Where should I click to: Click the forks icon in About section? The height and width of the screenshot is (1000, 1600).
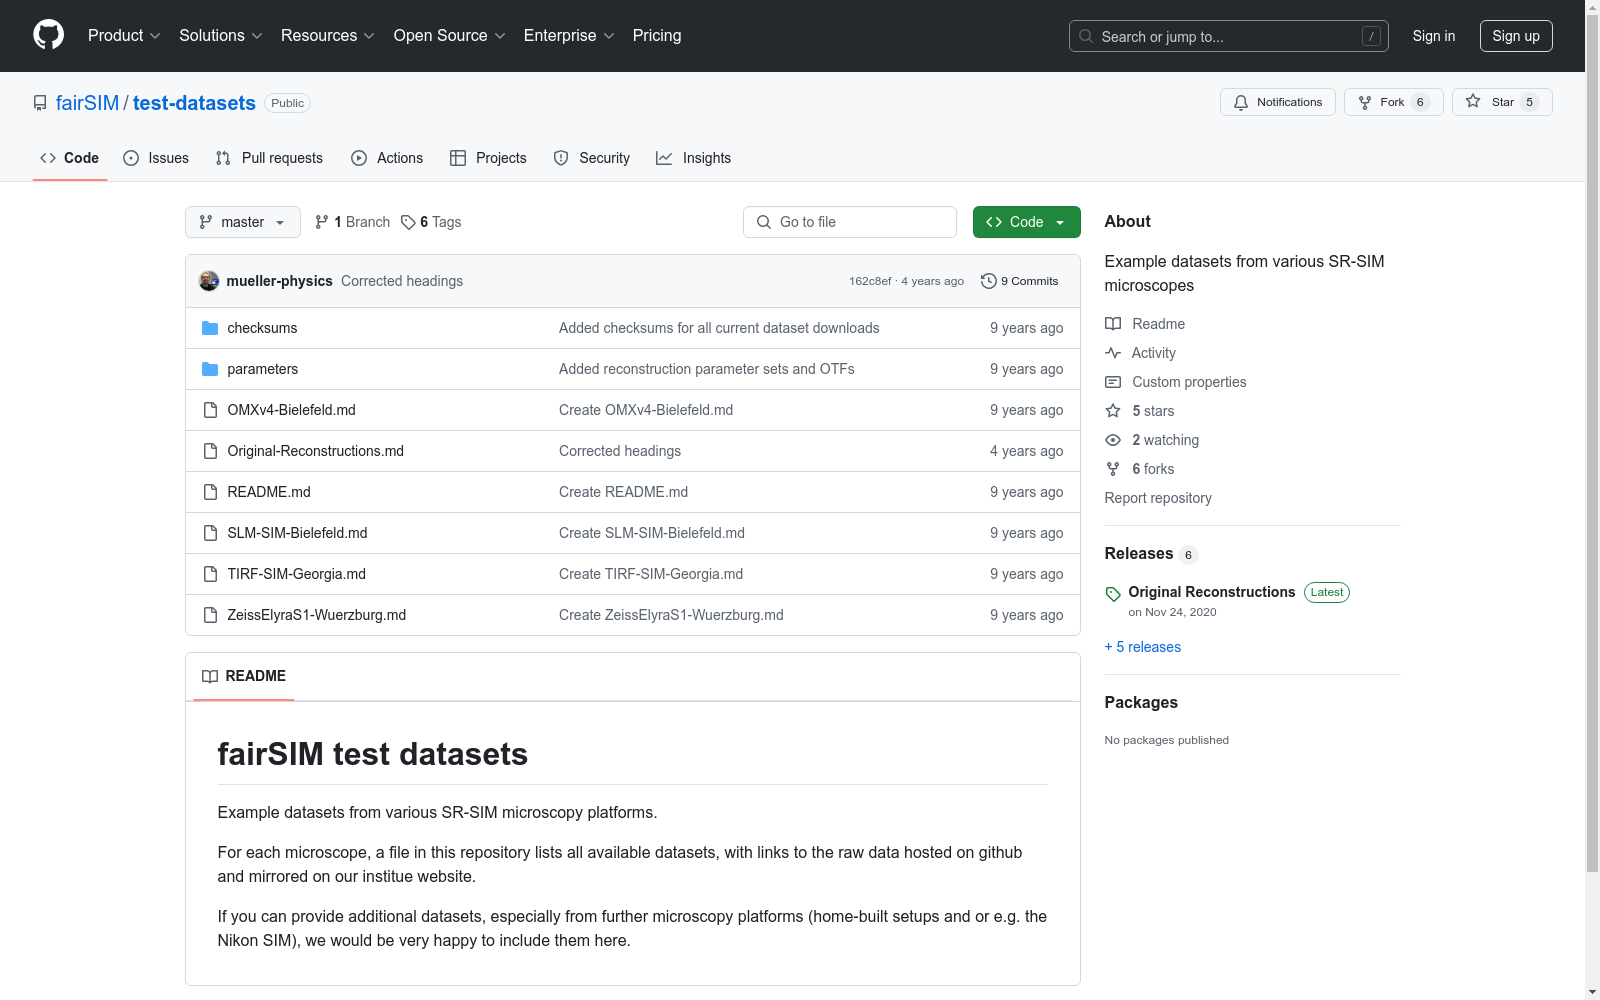pyautogui.click(x=1113, y=469)
